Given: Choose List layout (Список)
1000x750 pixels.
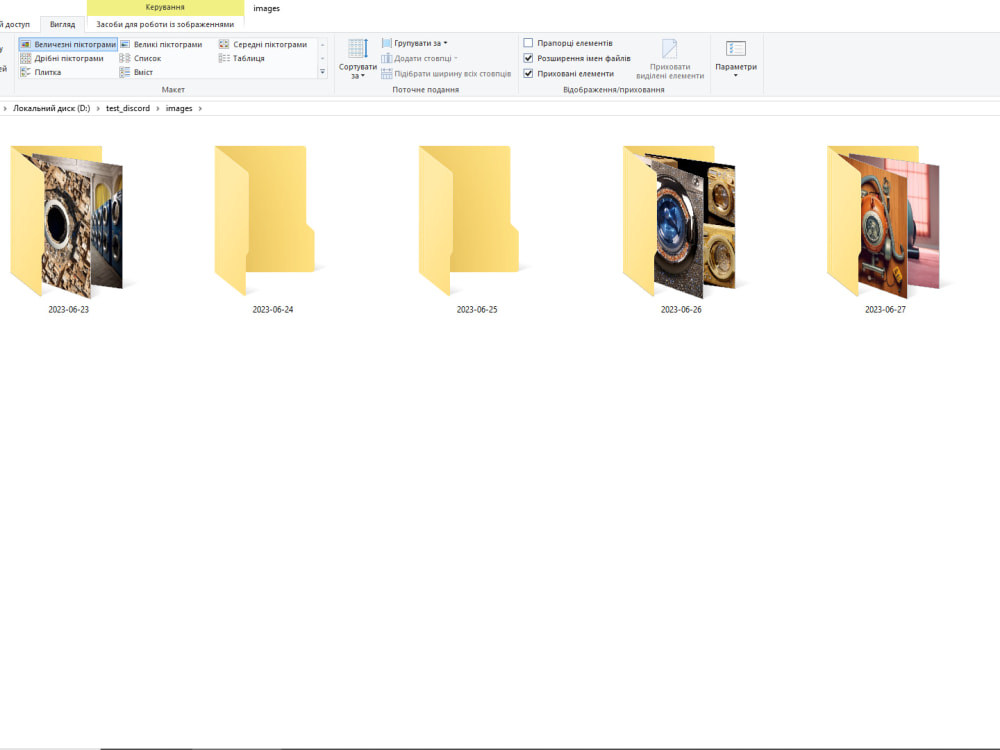Looking at the screenshot, I should [140, 59].
